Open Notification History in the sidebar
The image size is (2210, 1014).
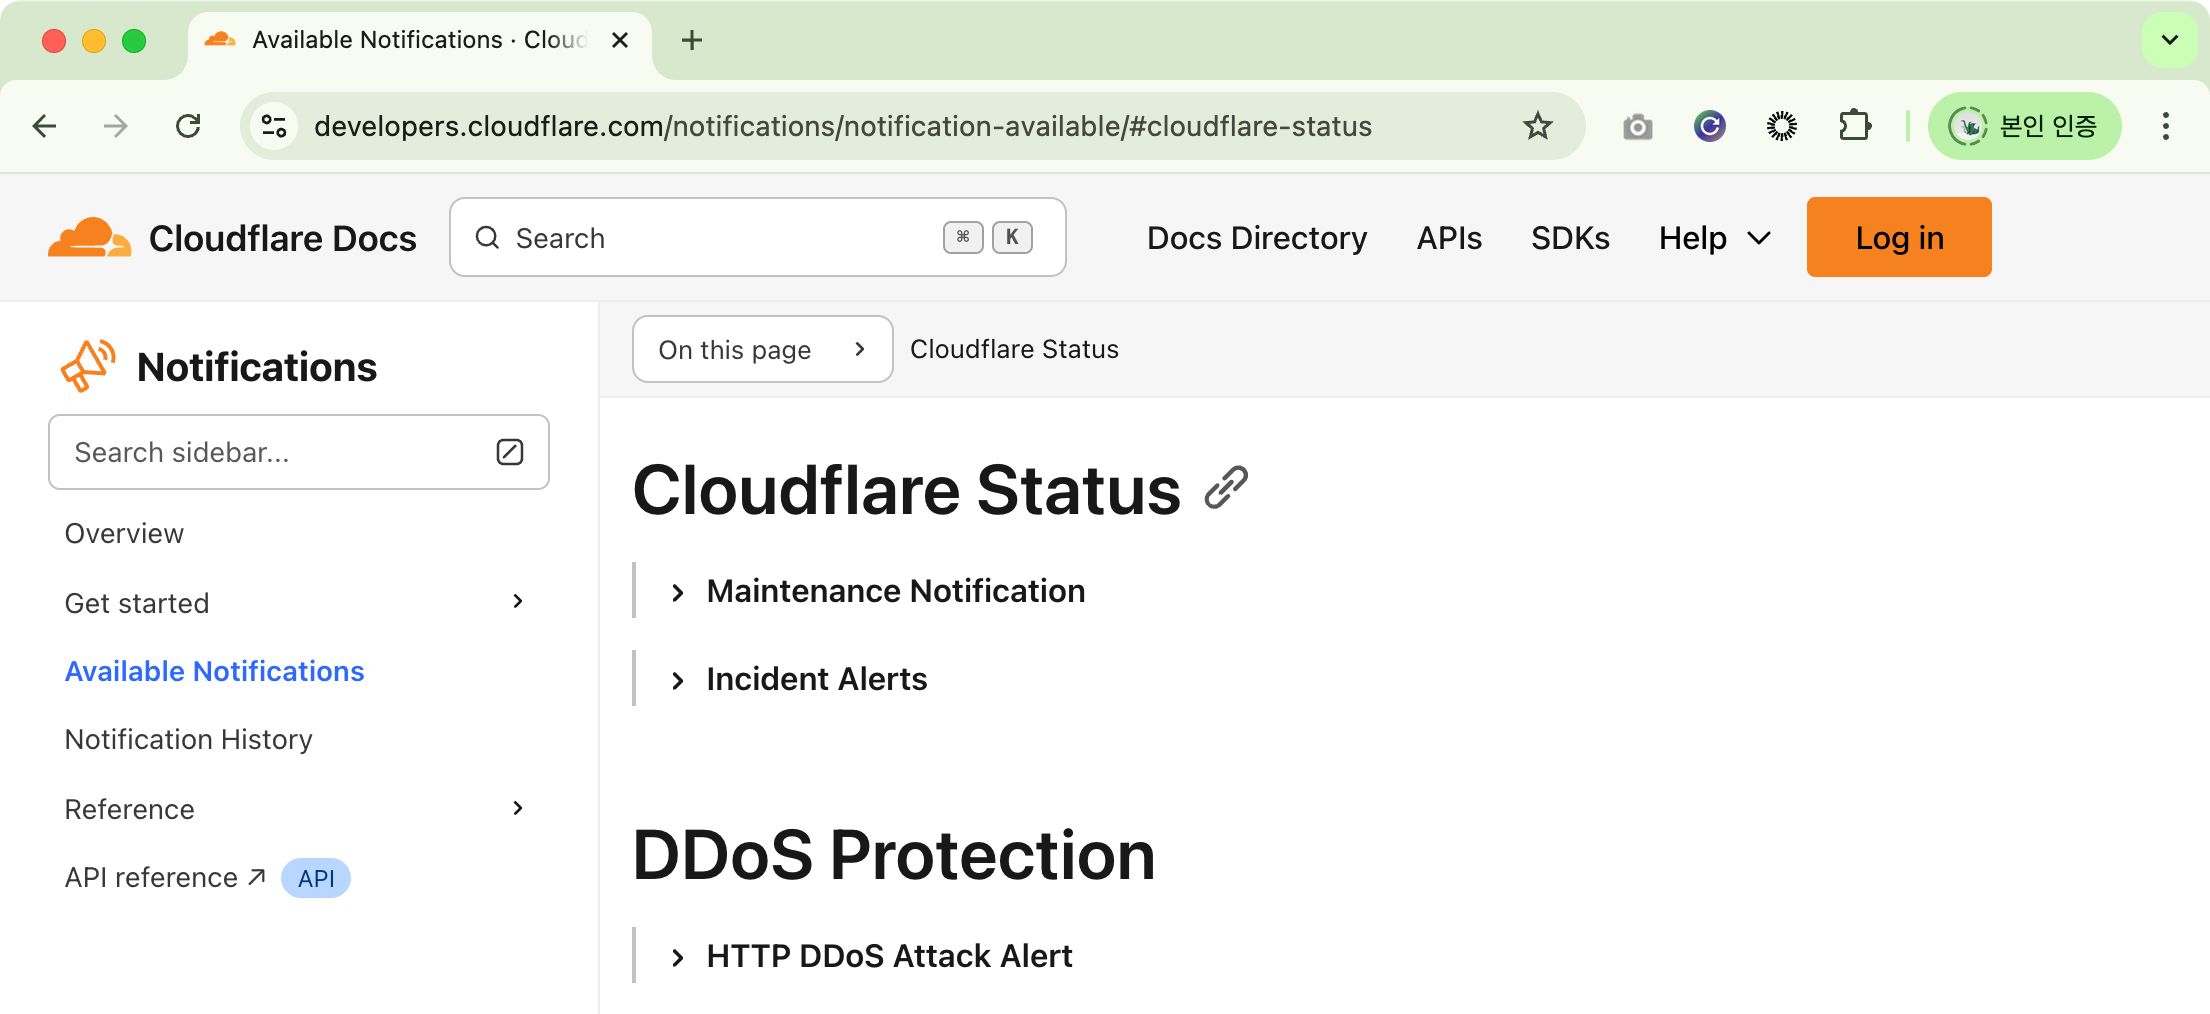click(188, 739)
